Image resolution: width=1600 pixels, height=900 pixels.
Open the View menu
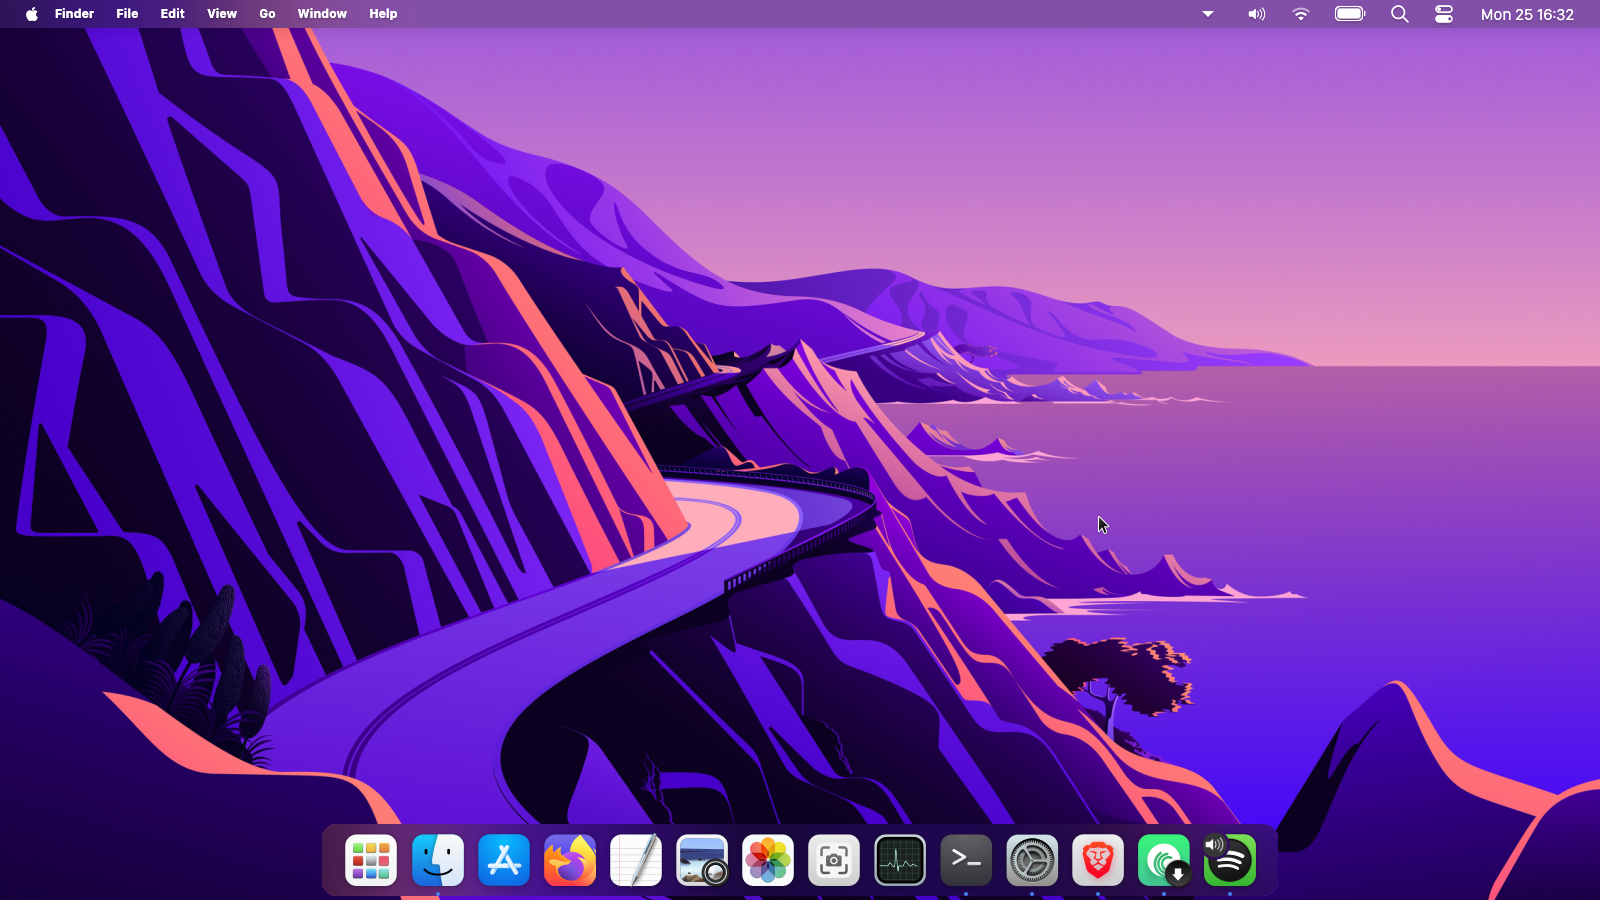(x=222, y=14)
